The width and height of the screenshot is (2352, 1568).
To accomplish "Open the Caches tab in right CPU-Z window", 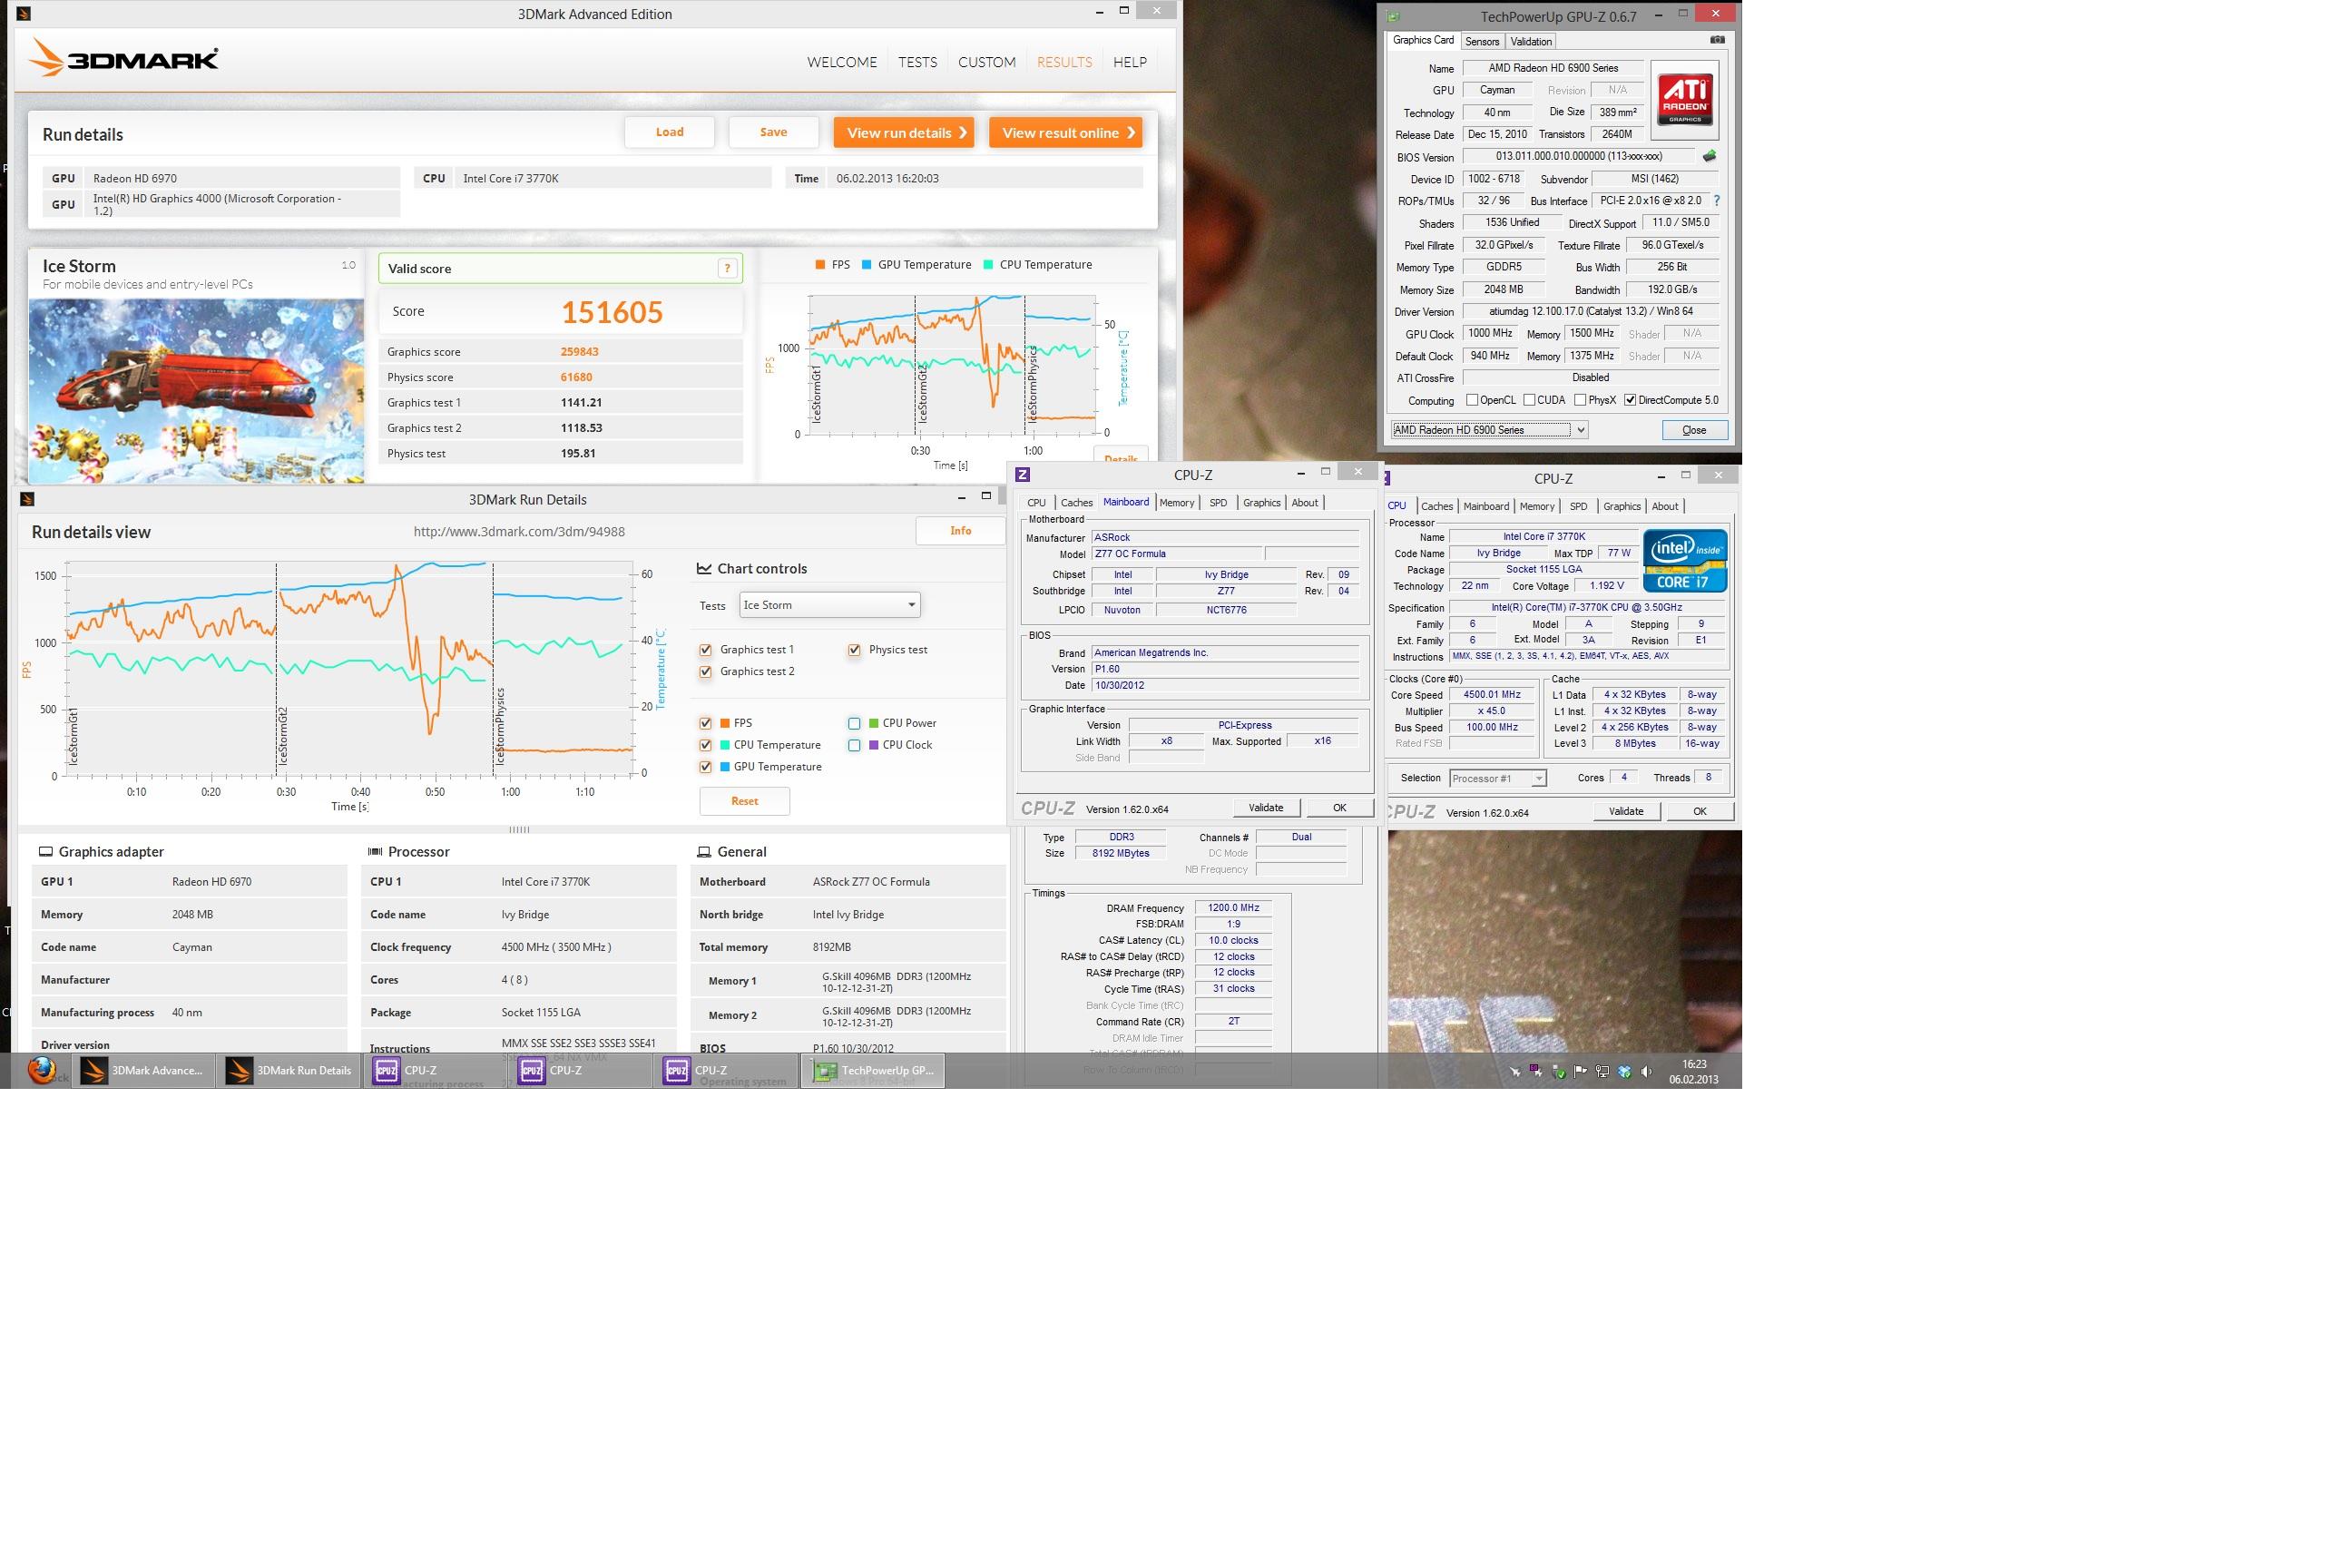I will [1437, 506].
